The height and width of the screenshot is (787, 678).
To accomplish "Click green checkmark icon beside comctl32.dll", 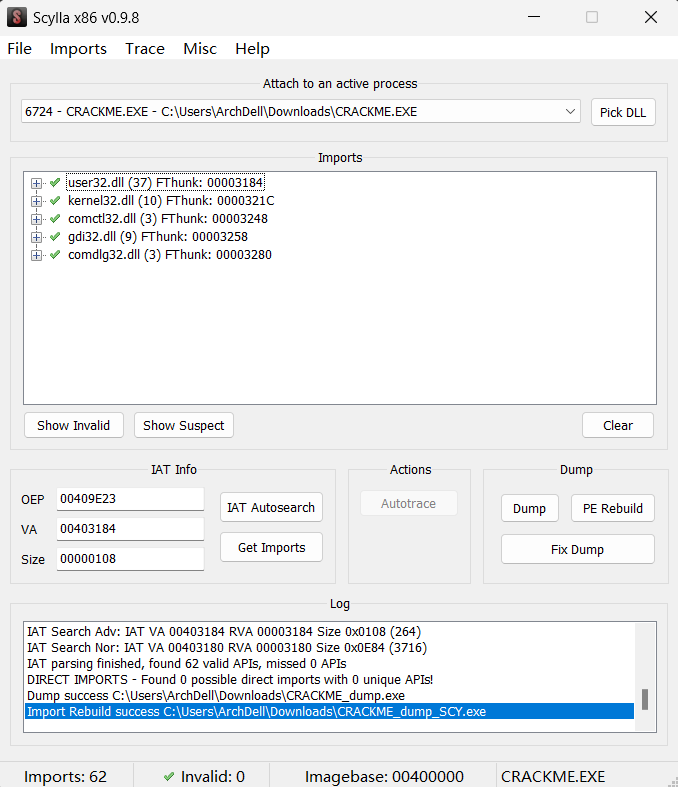I will pyautogui.click(x=55, y=219).
